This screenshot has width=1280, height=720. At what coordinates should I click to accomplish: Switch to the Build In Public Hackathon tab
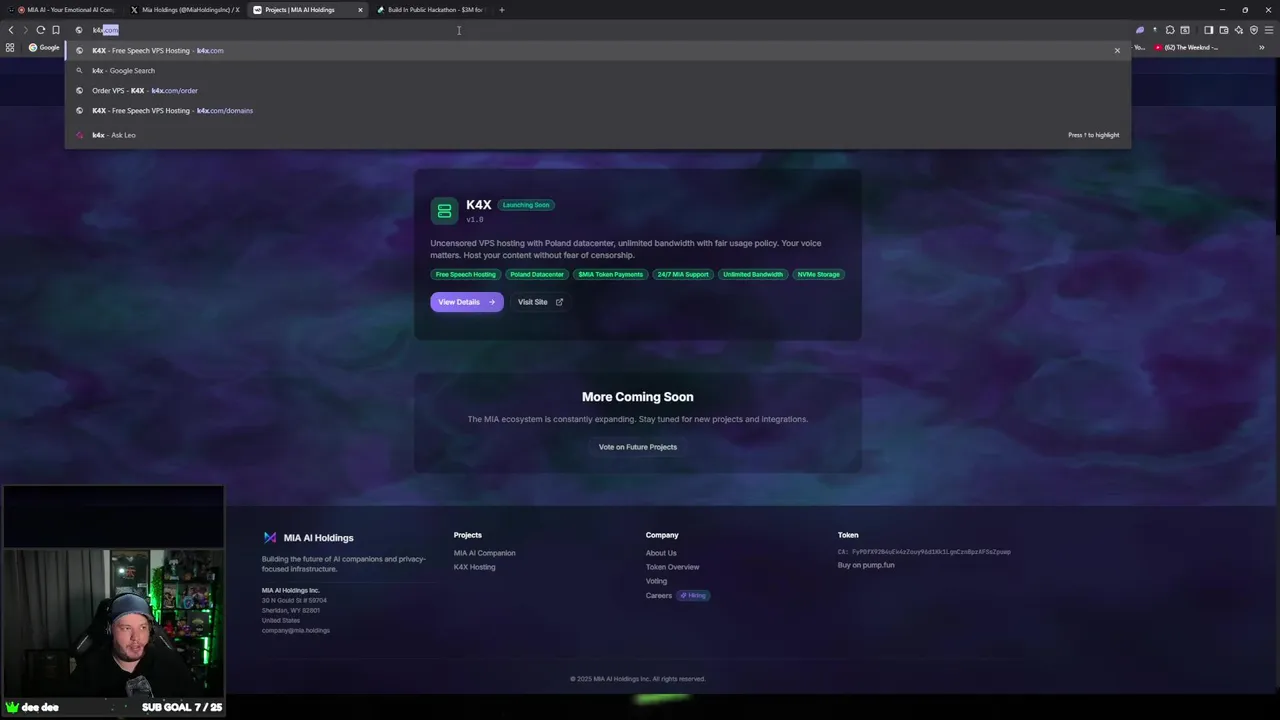(430, 10)
